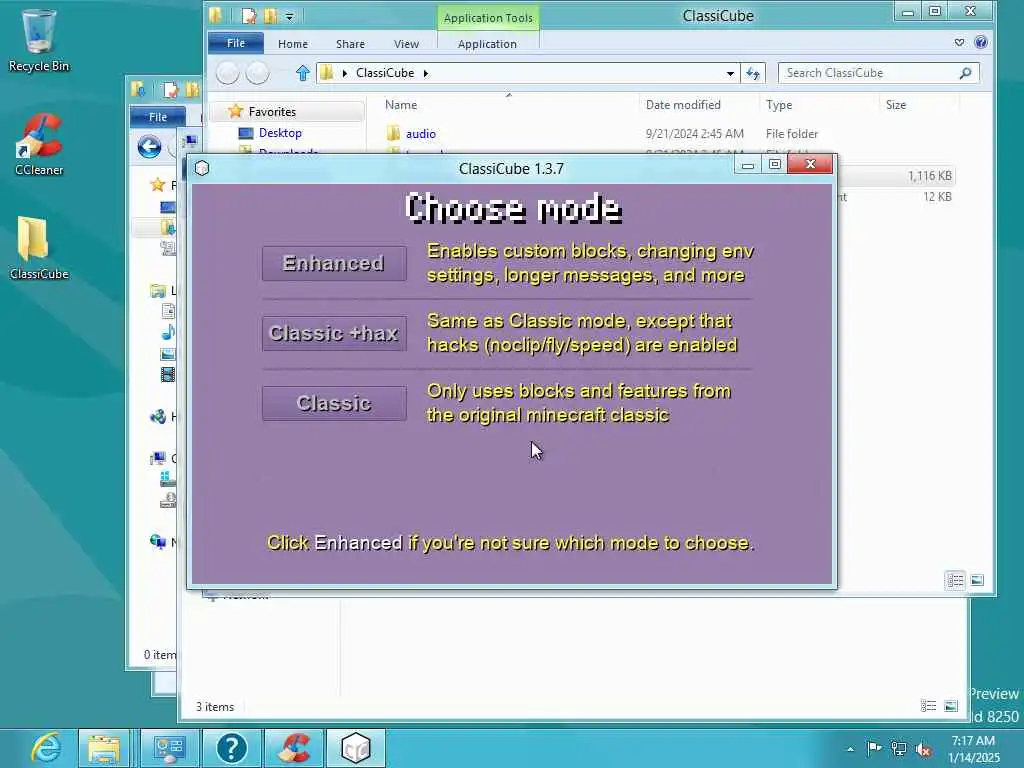Switch to the Share ribbon tab

coord(350,44)
